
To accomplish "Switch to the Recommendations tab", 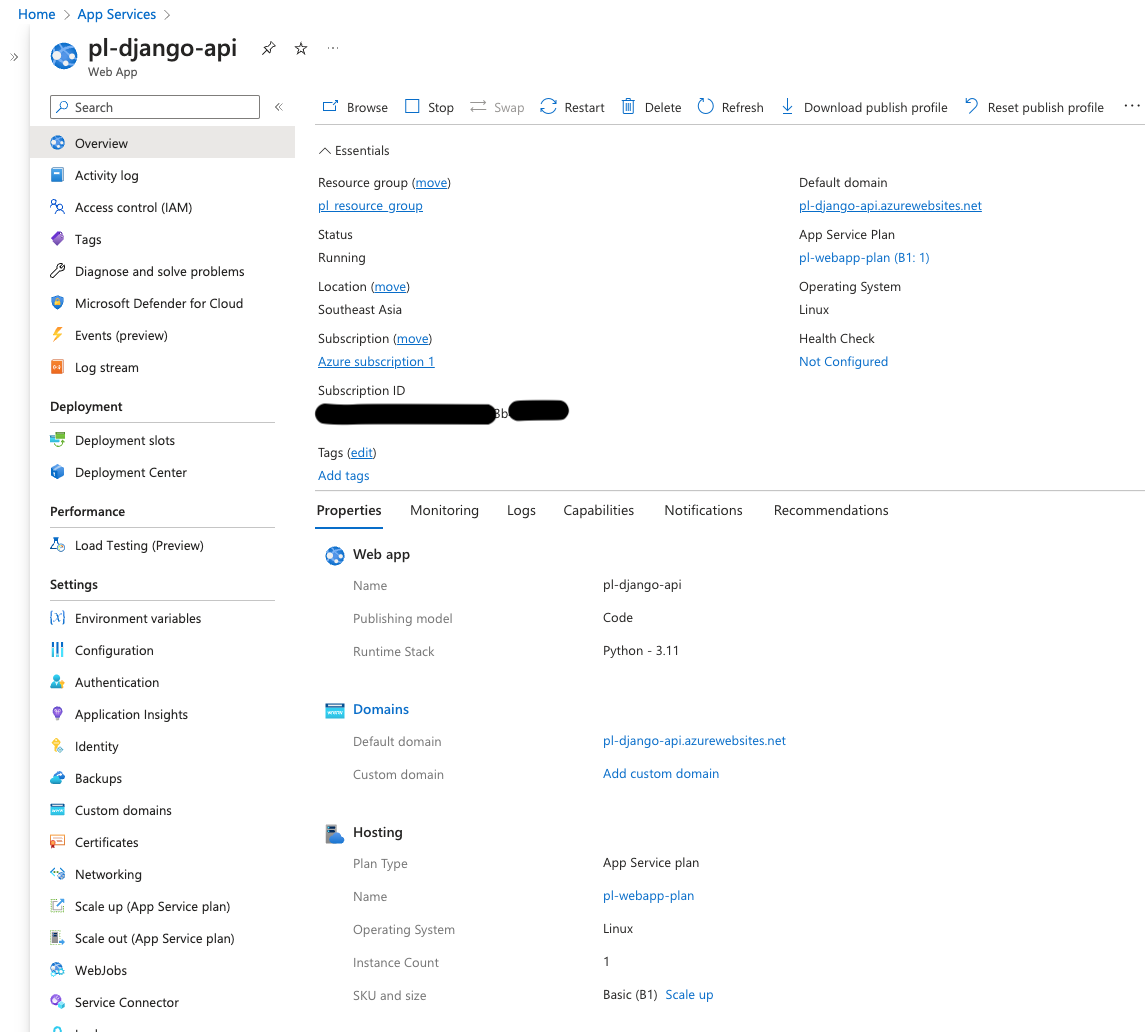I will 831,511.
